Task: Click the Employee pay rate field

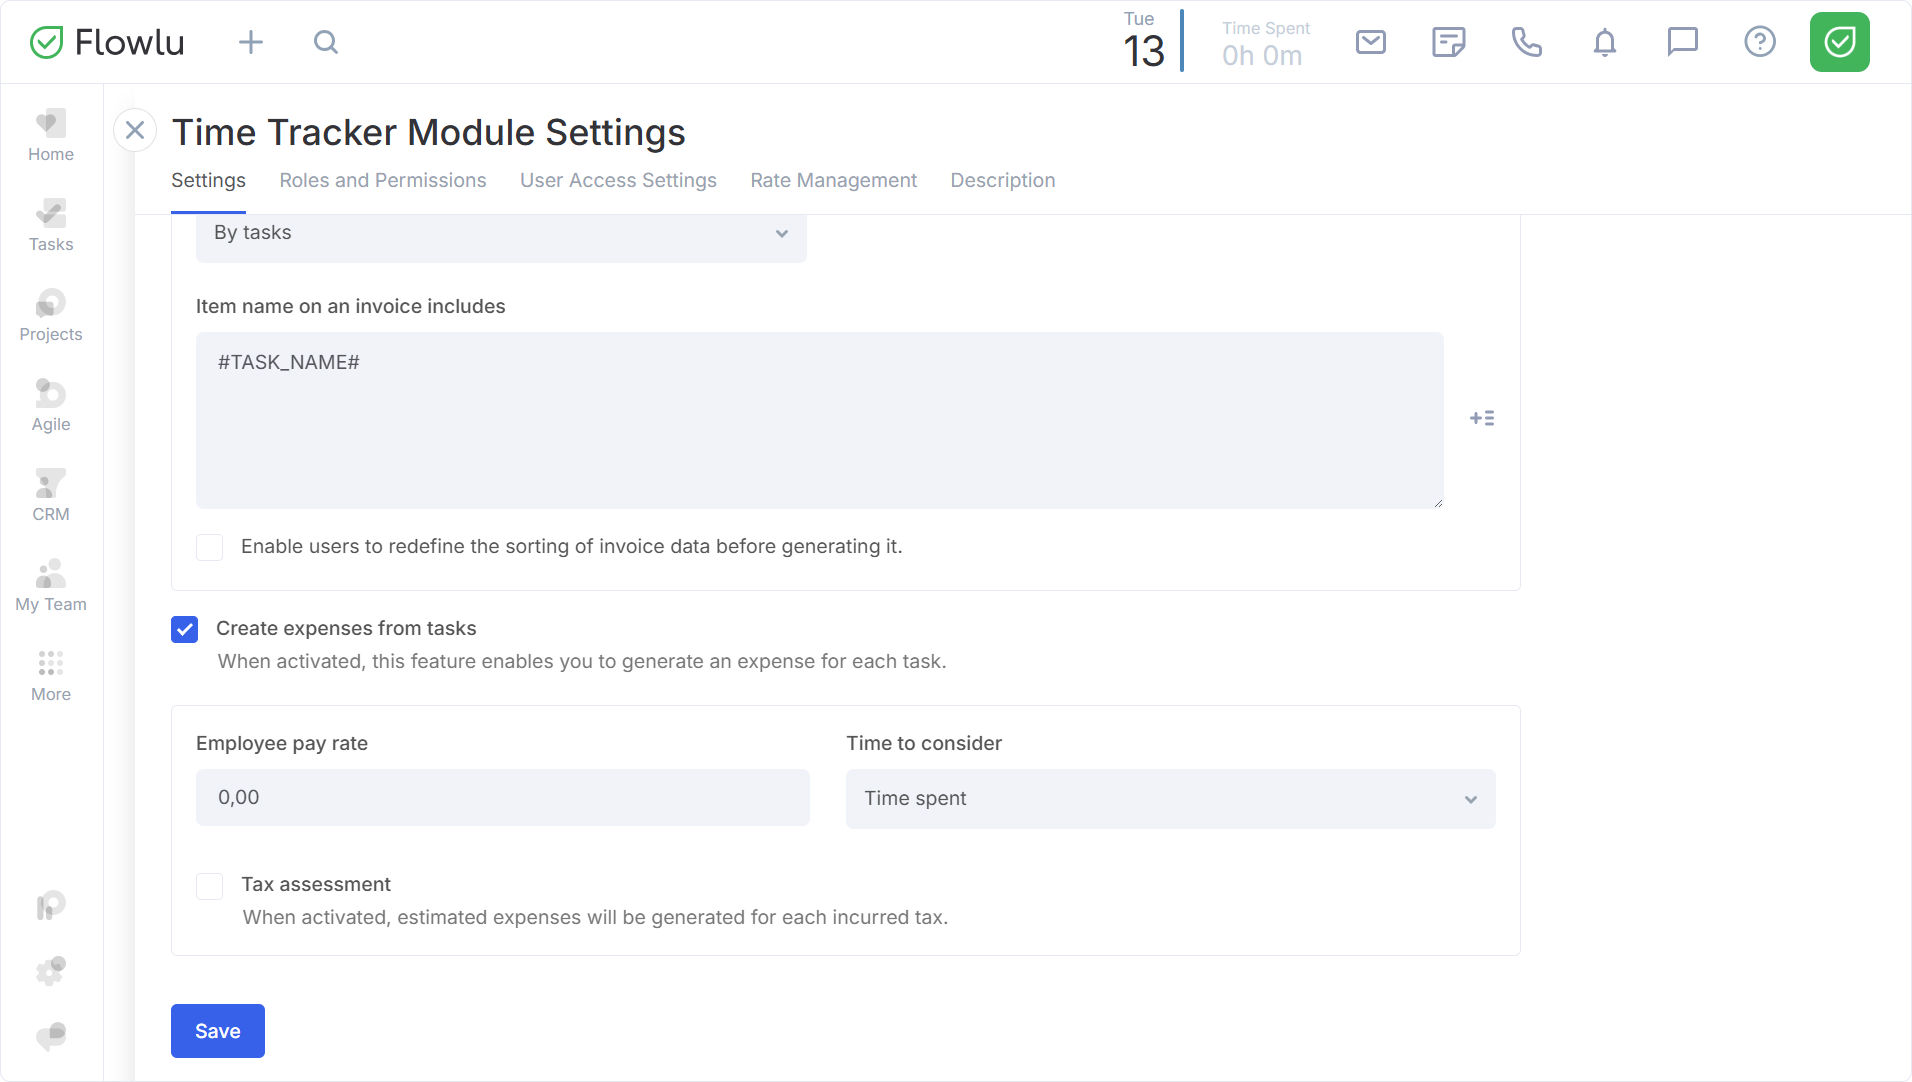Action: click(502, 797)
